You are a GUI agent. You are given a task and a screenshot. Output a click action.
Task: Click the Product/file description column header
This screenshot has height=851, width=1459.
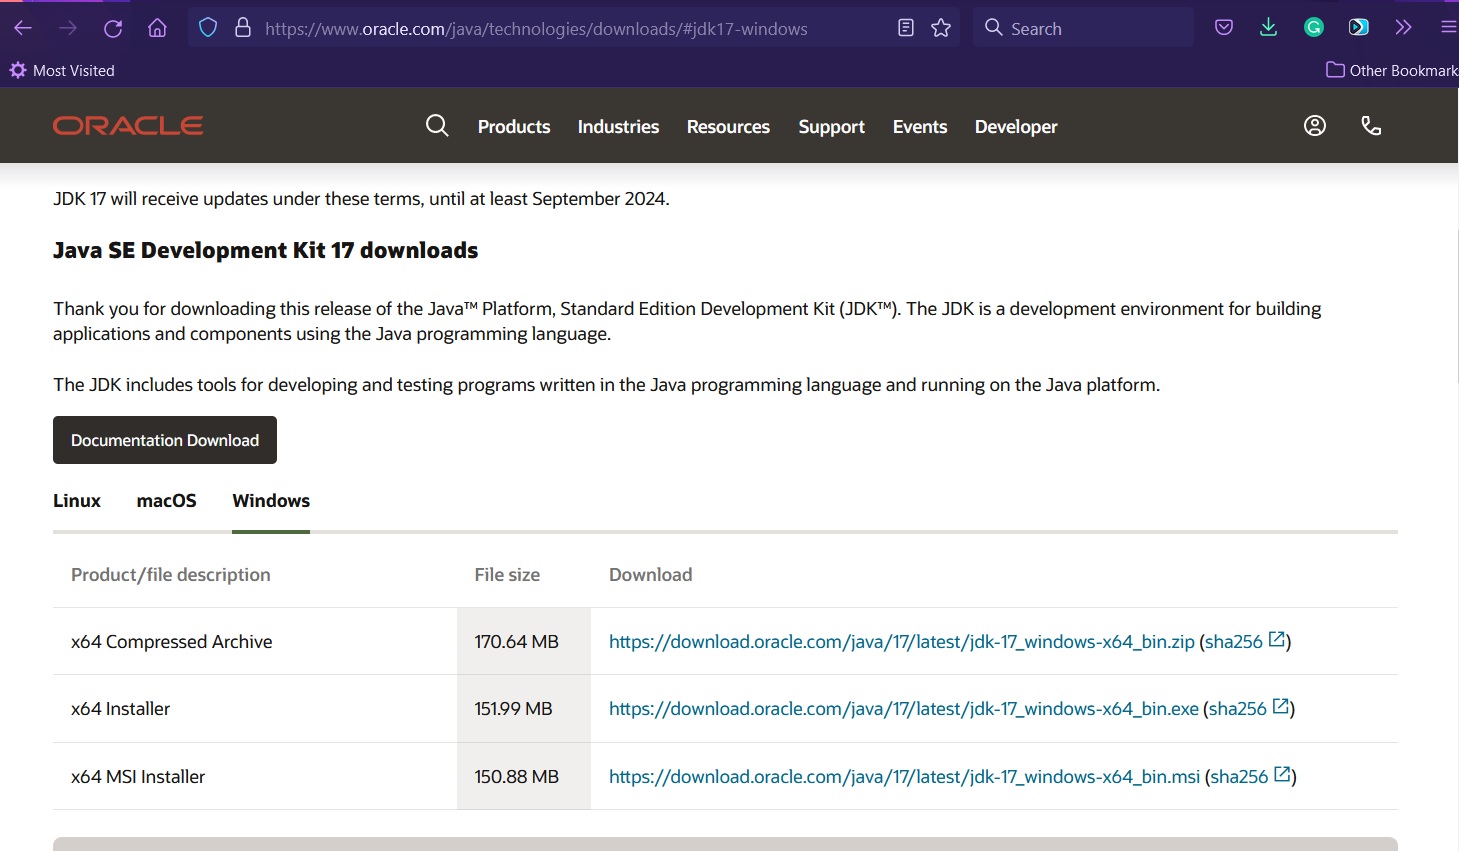click(171, 574)
